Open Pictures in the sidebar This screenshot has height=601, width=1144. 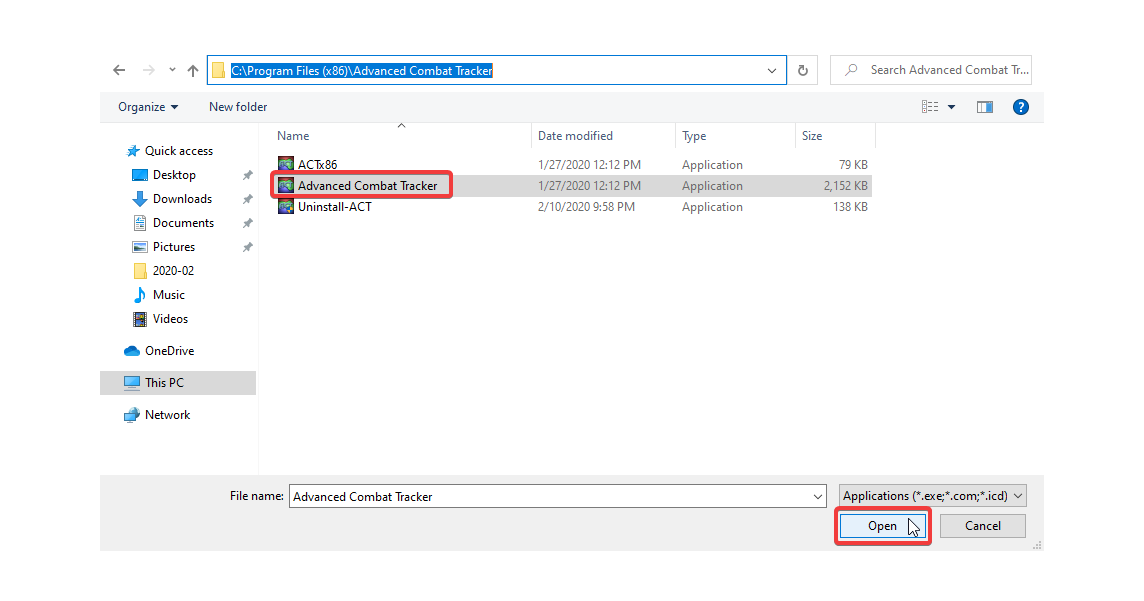[174, 247]
